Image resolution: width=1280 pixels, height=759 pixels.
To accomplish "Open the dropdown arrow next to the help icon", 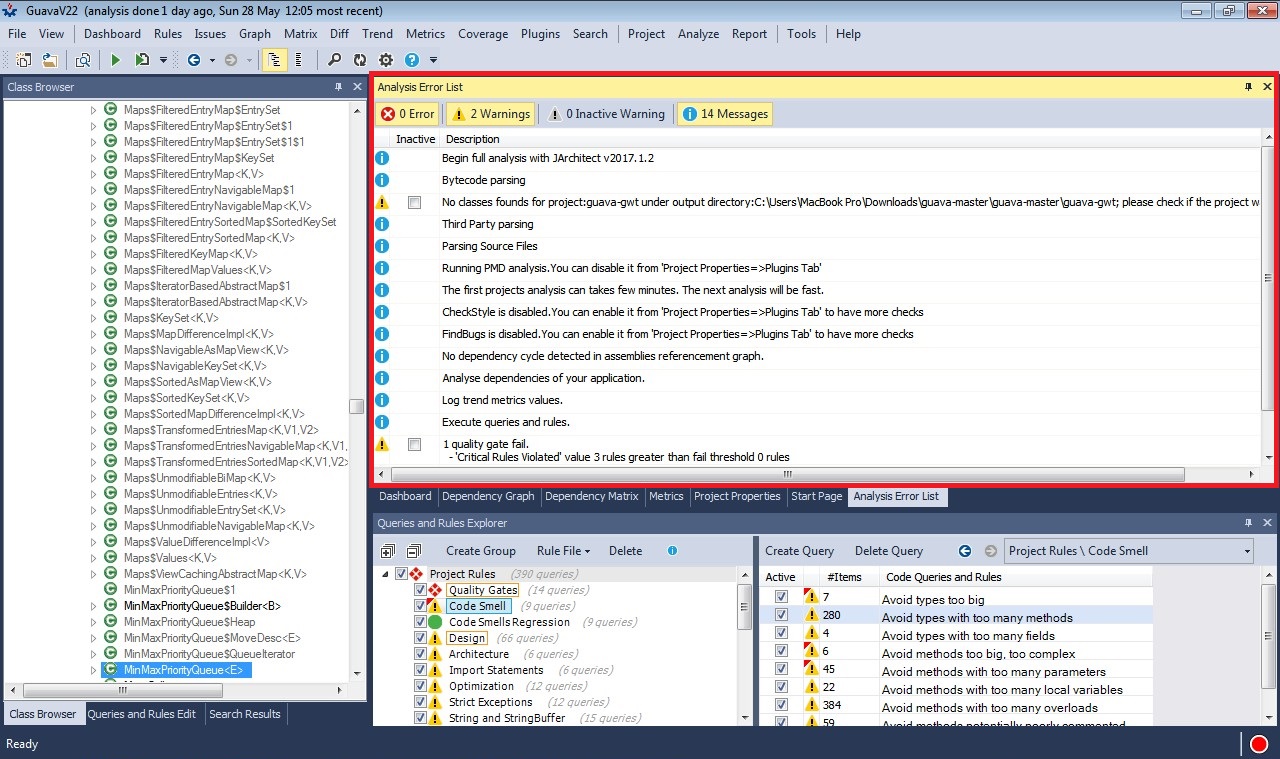I will tap(433, 61).
